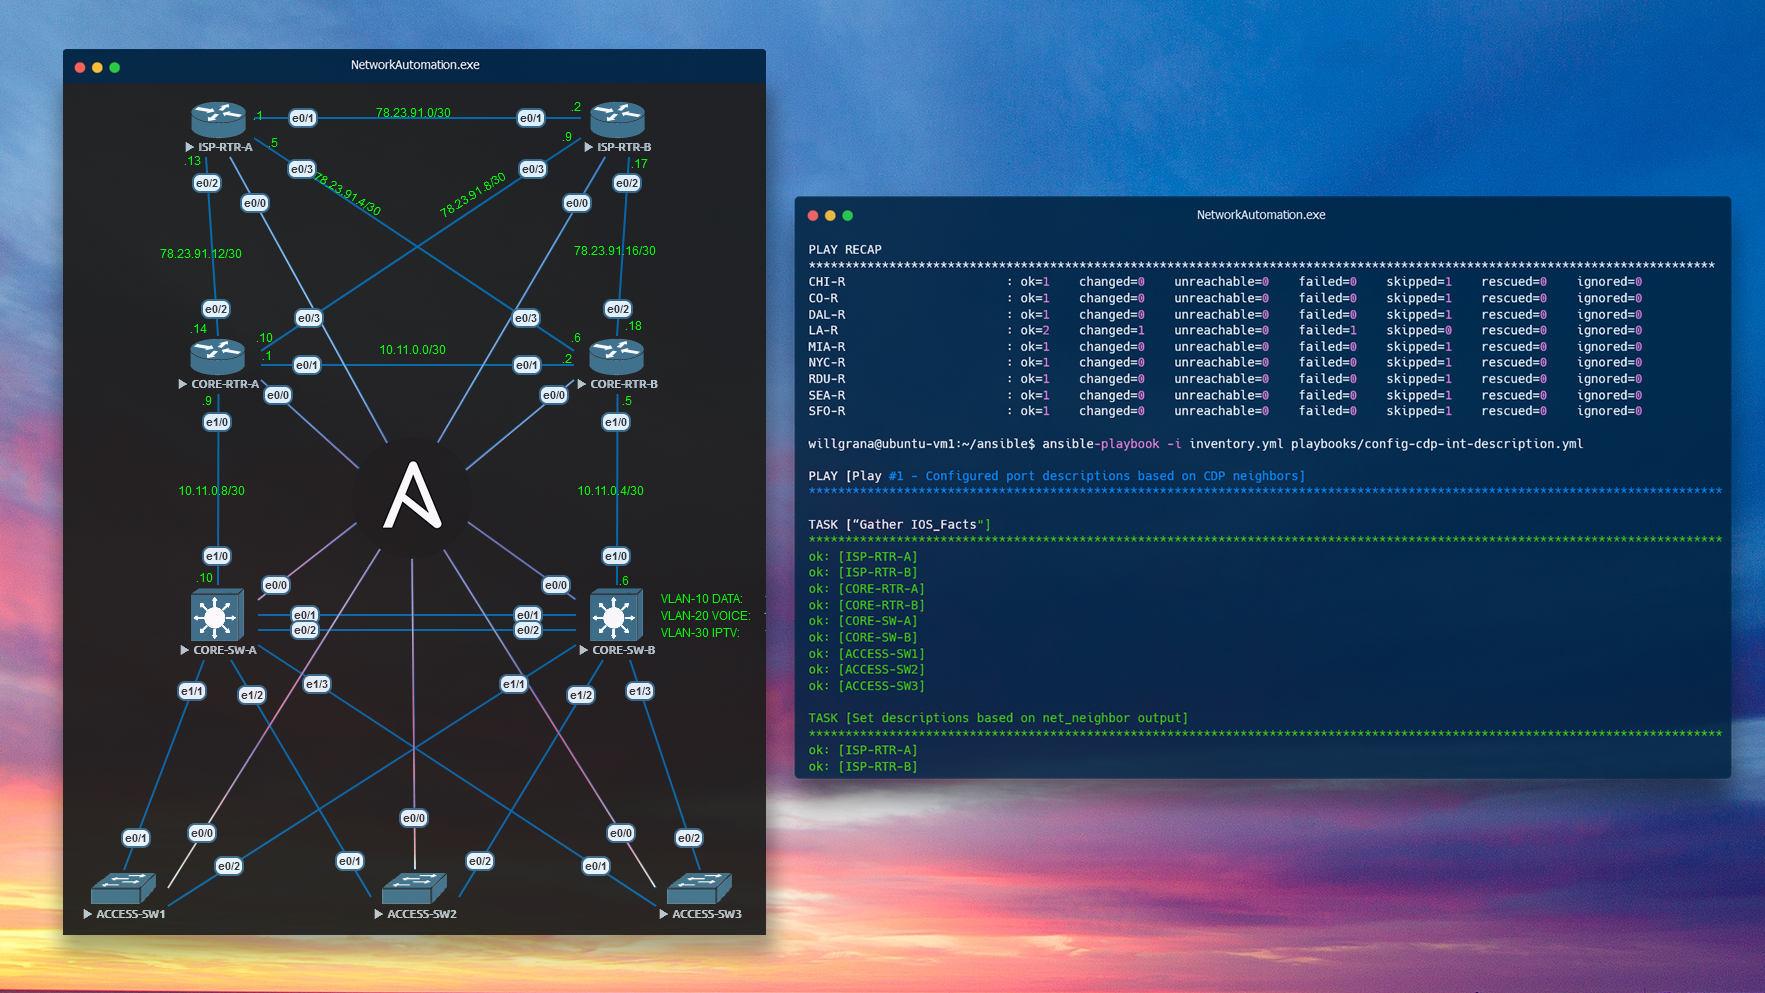The image size is (1765, 993).
Task: Select the CORE-RTR-B router icon
Action: [x=616, y=355]
